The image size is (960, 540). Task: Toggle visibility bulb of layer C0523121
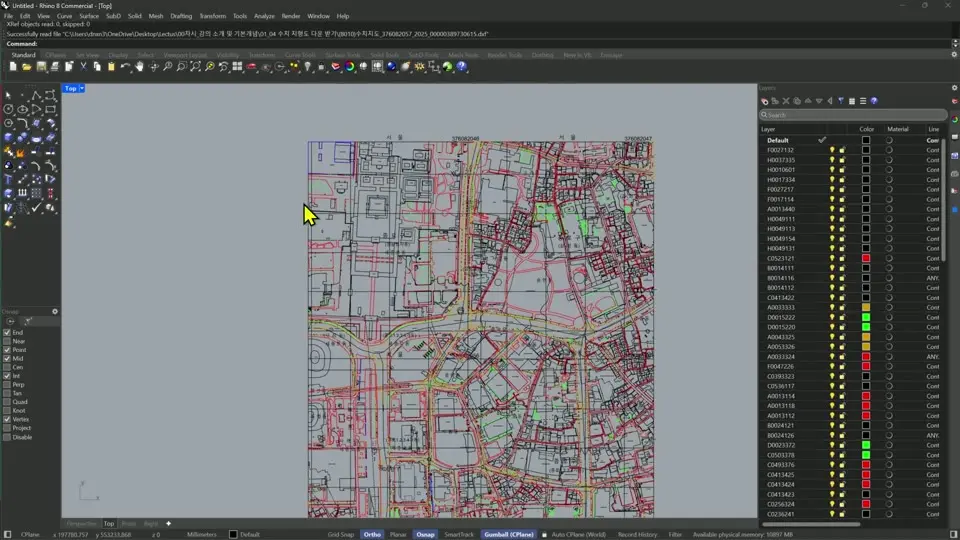(x=831, y=258)
